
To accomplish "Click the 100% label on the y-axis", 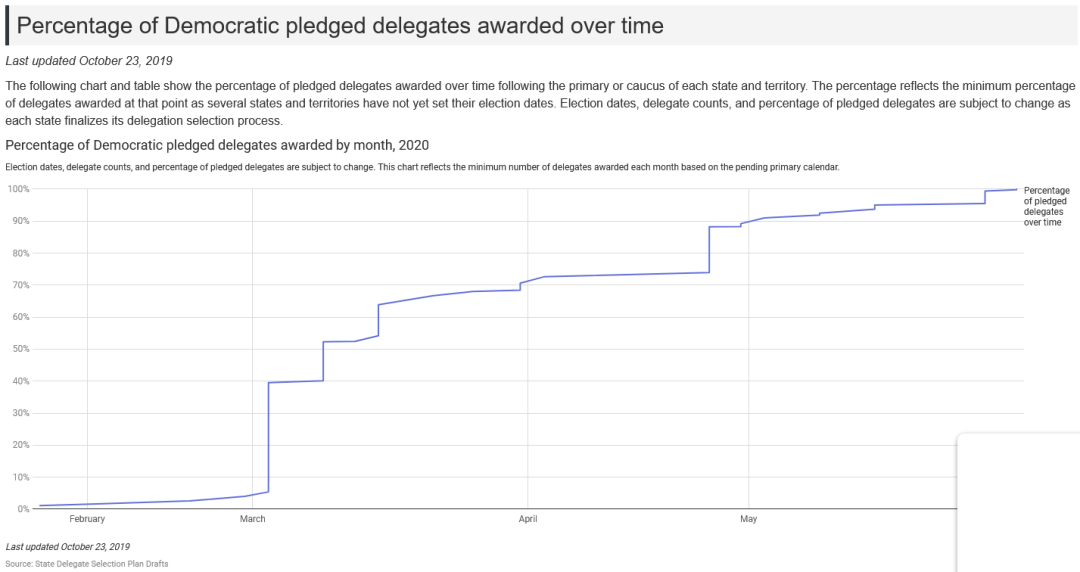I will point(18,189).
